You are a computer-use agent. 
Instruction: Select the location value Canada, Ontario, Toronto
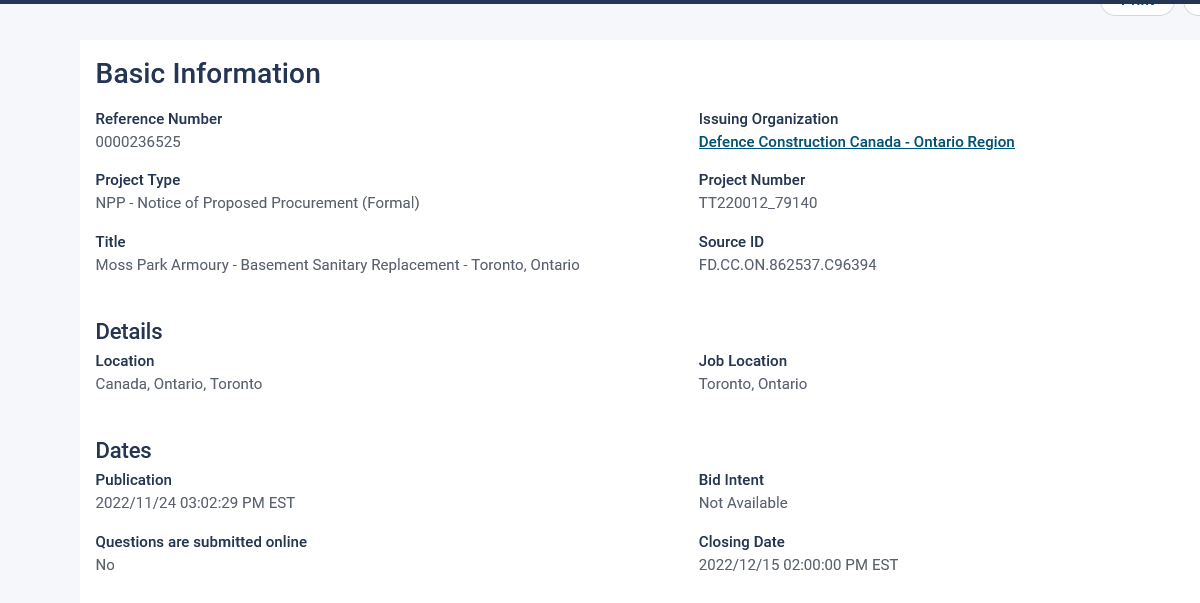click(x=179, y=384)
